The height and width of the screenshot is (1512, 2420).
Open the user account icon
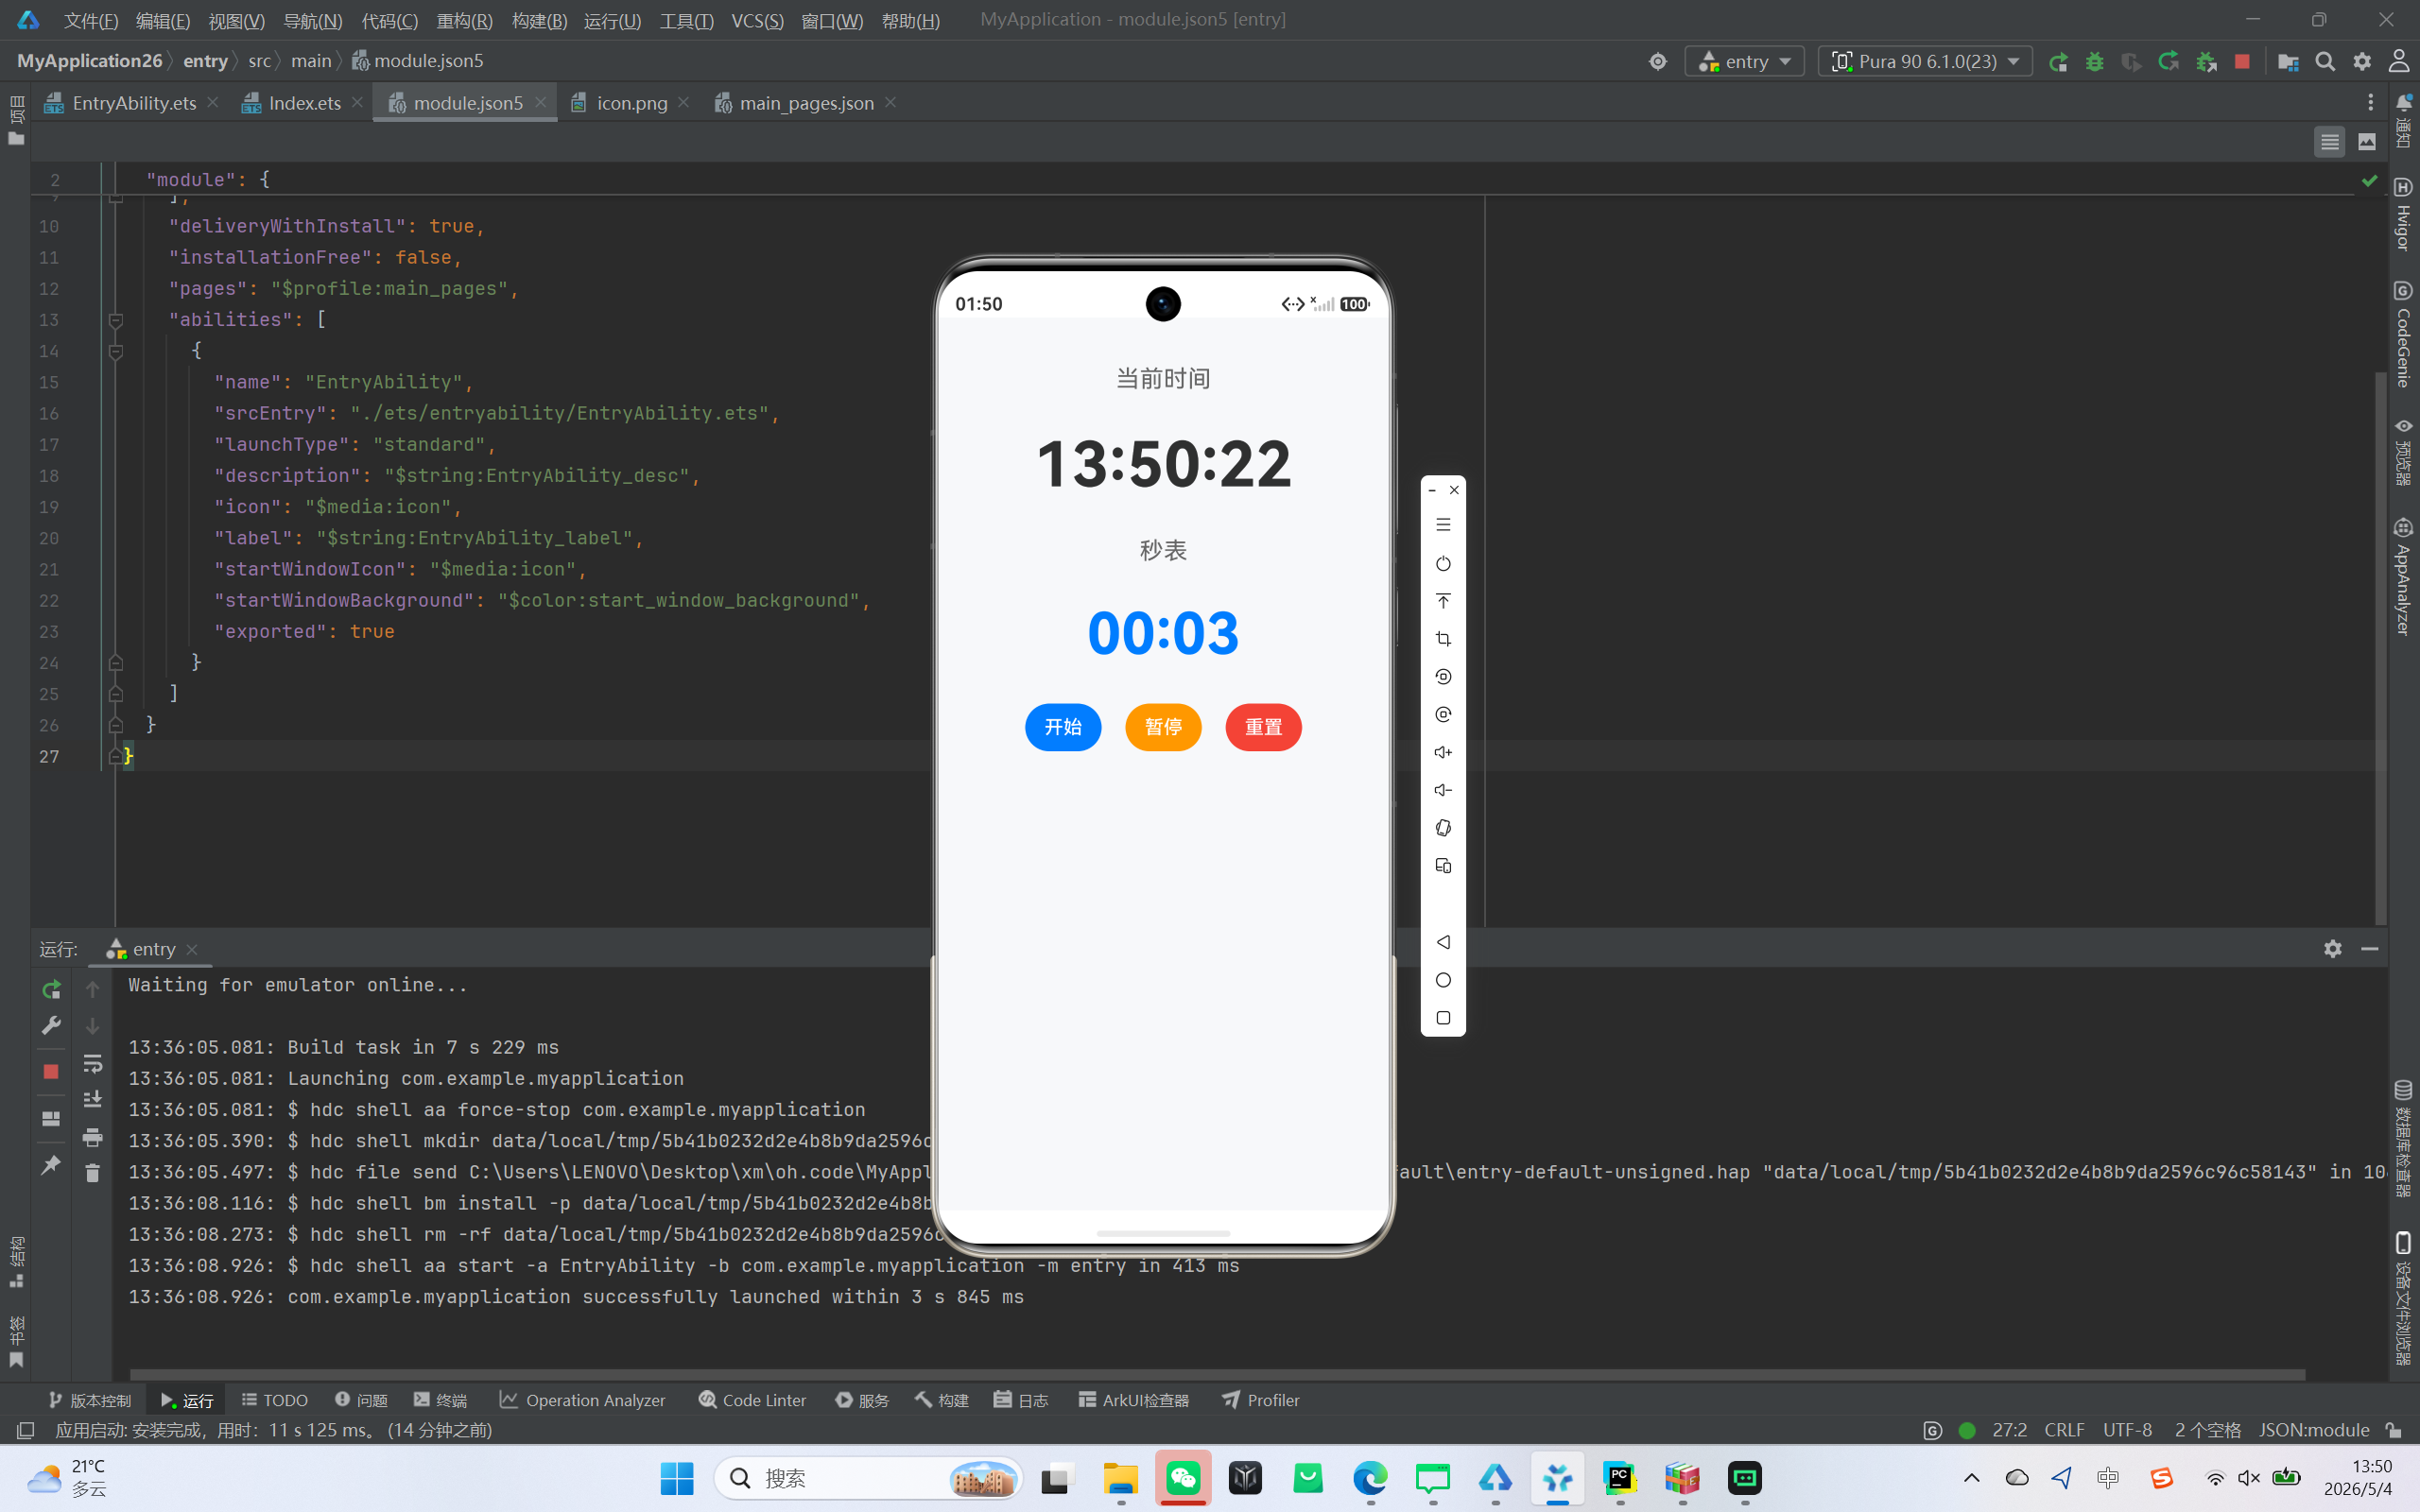coord(2399,62)
